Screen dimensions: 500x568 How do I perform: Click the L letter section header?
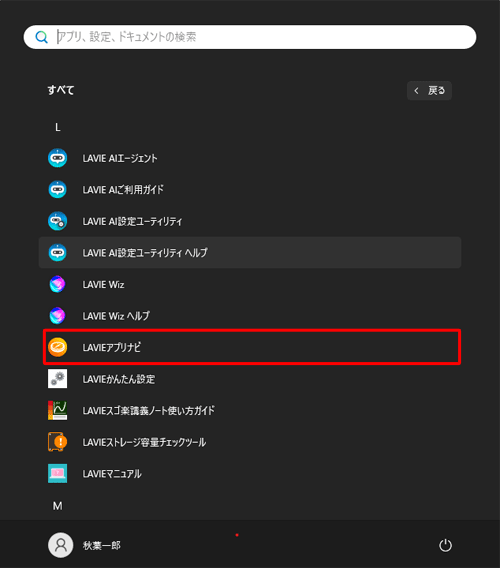[58, 127]
